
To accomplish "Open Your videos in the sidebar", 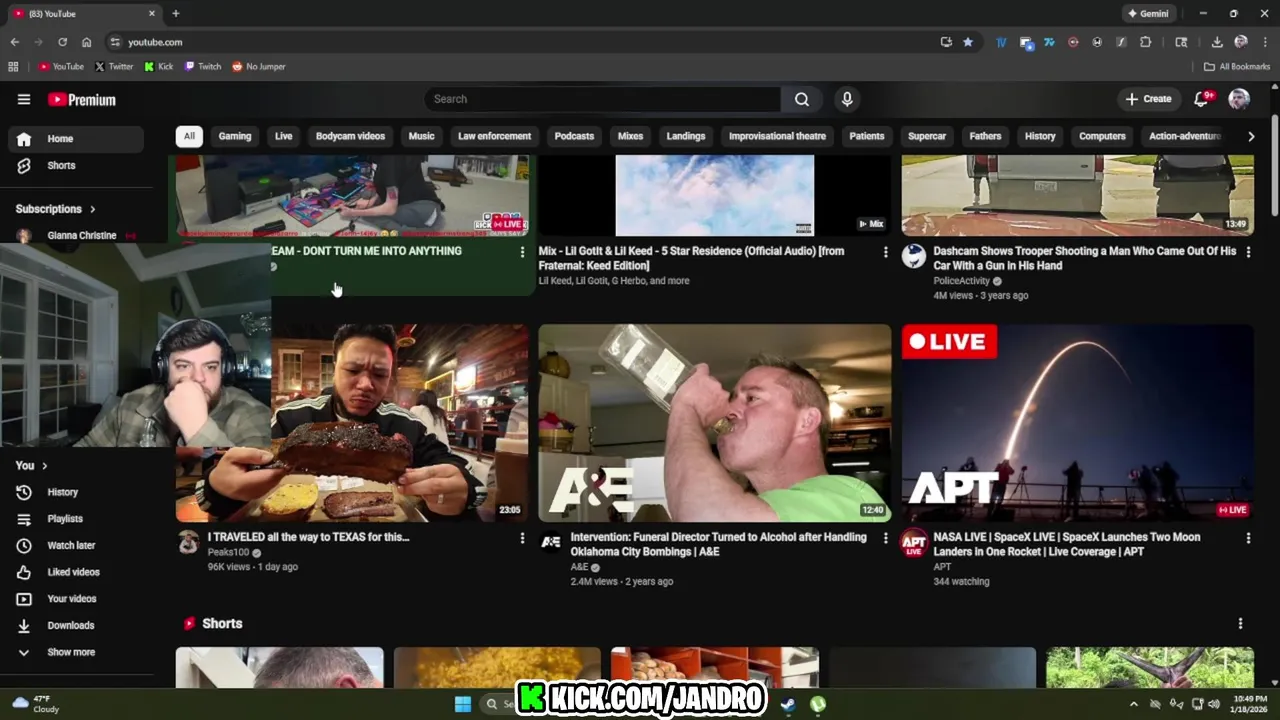I will tap(74, 599).
